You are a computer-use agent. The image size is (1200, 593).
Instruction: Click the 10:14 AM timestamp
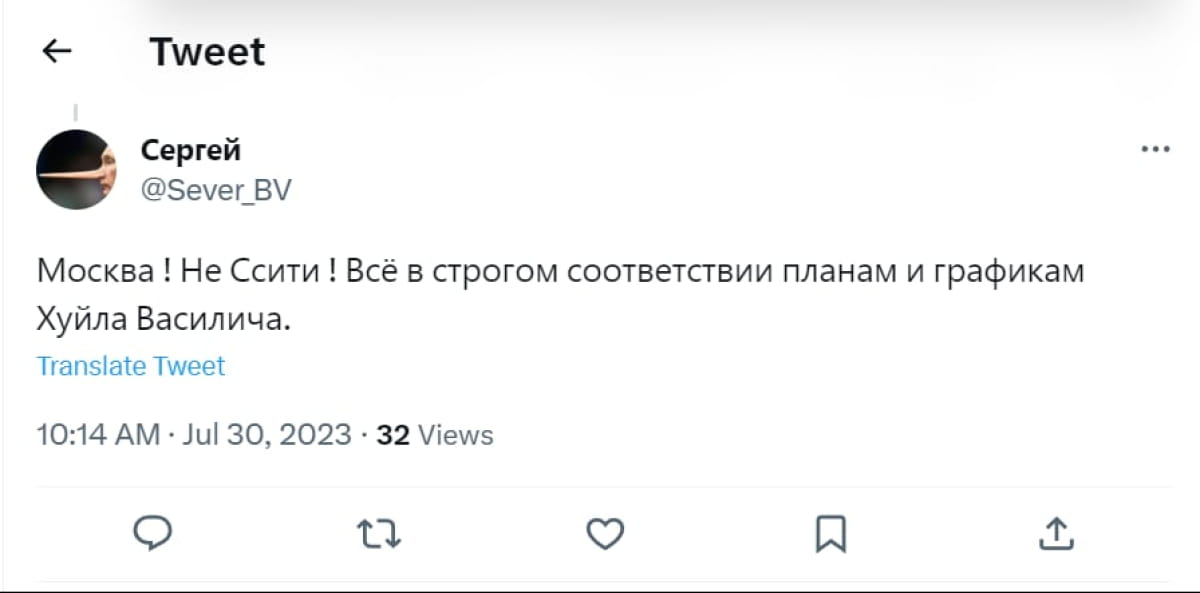(98, 435)
